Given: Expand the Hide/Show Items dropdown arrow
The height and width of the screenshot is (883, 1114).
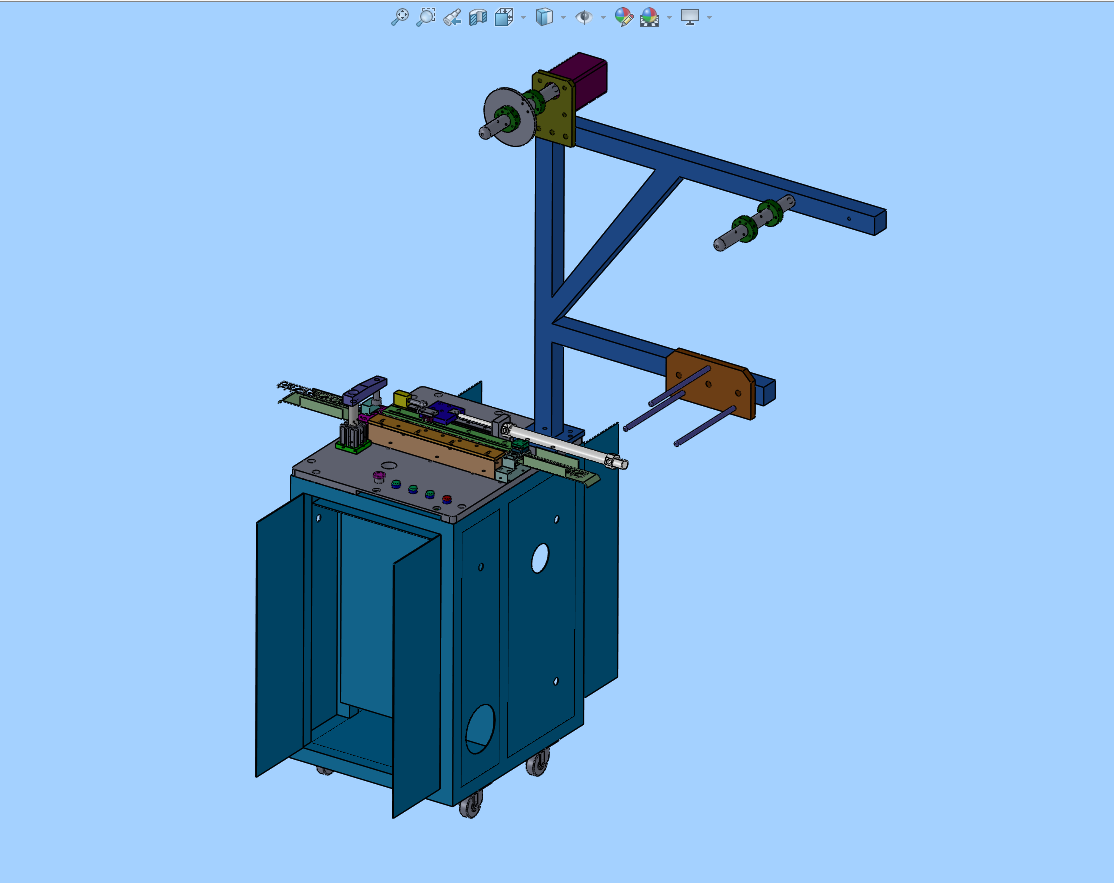Looking at the screenshot, I should [603, 17].
